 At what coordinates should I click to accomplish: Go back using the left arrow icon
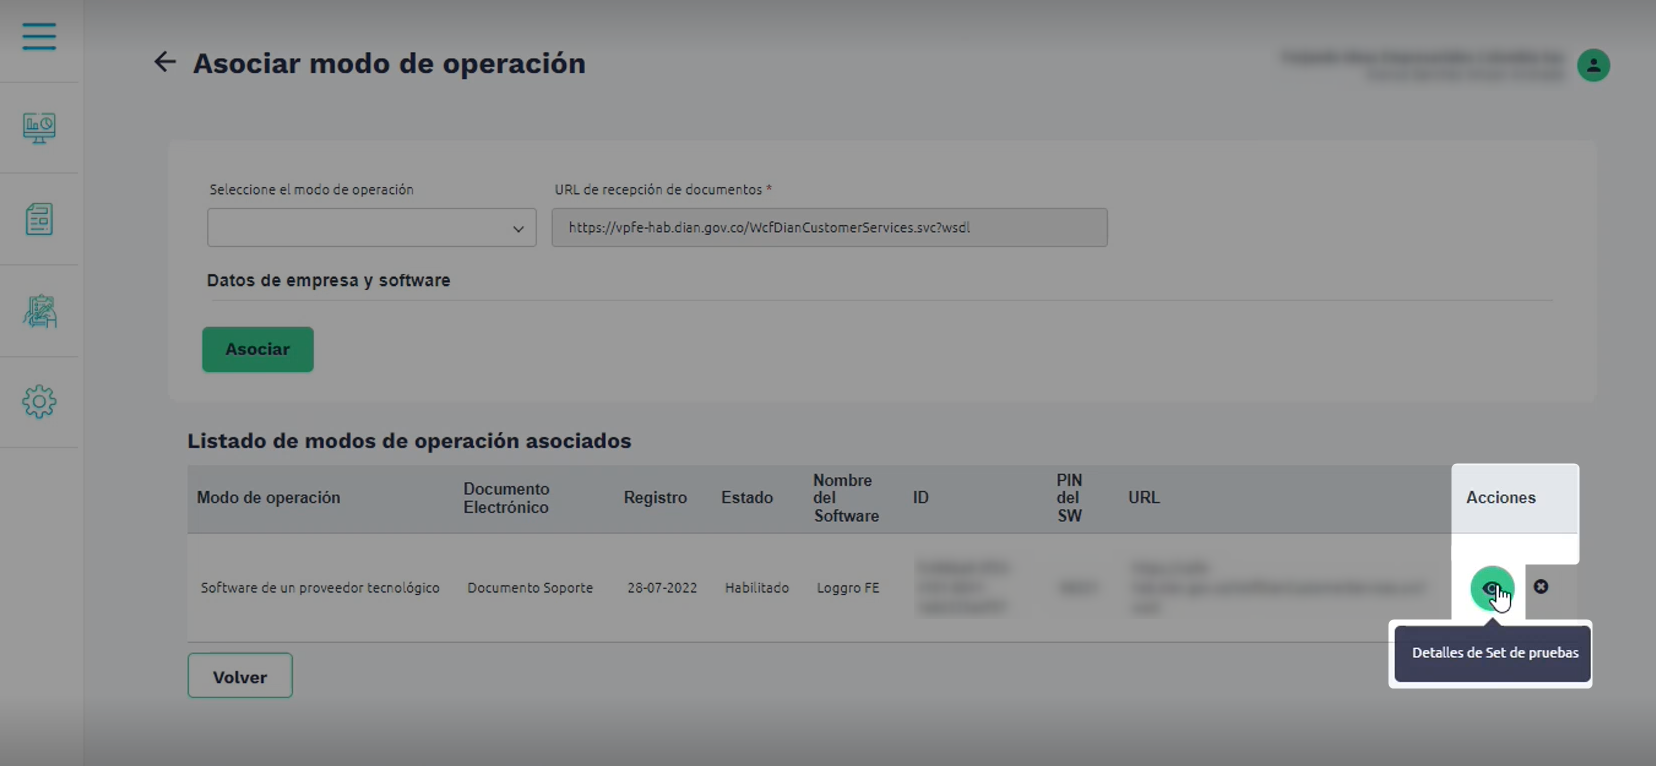[x=164, y=62]
